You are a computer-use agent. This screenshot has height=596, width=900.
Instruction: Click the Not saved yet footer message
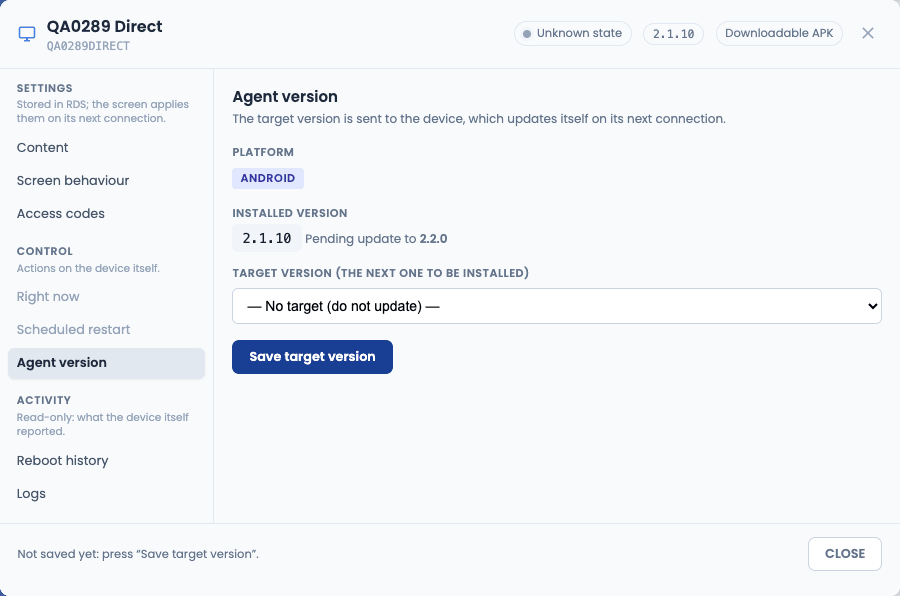click(138, 554)
